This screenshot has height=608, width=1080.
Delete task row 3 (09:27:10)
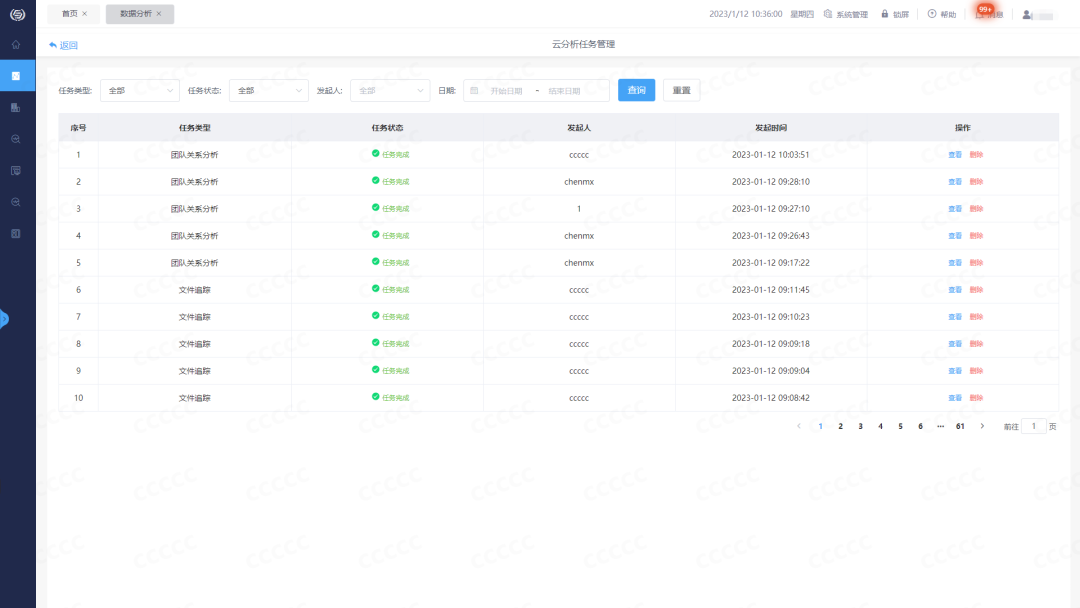977,209
